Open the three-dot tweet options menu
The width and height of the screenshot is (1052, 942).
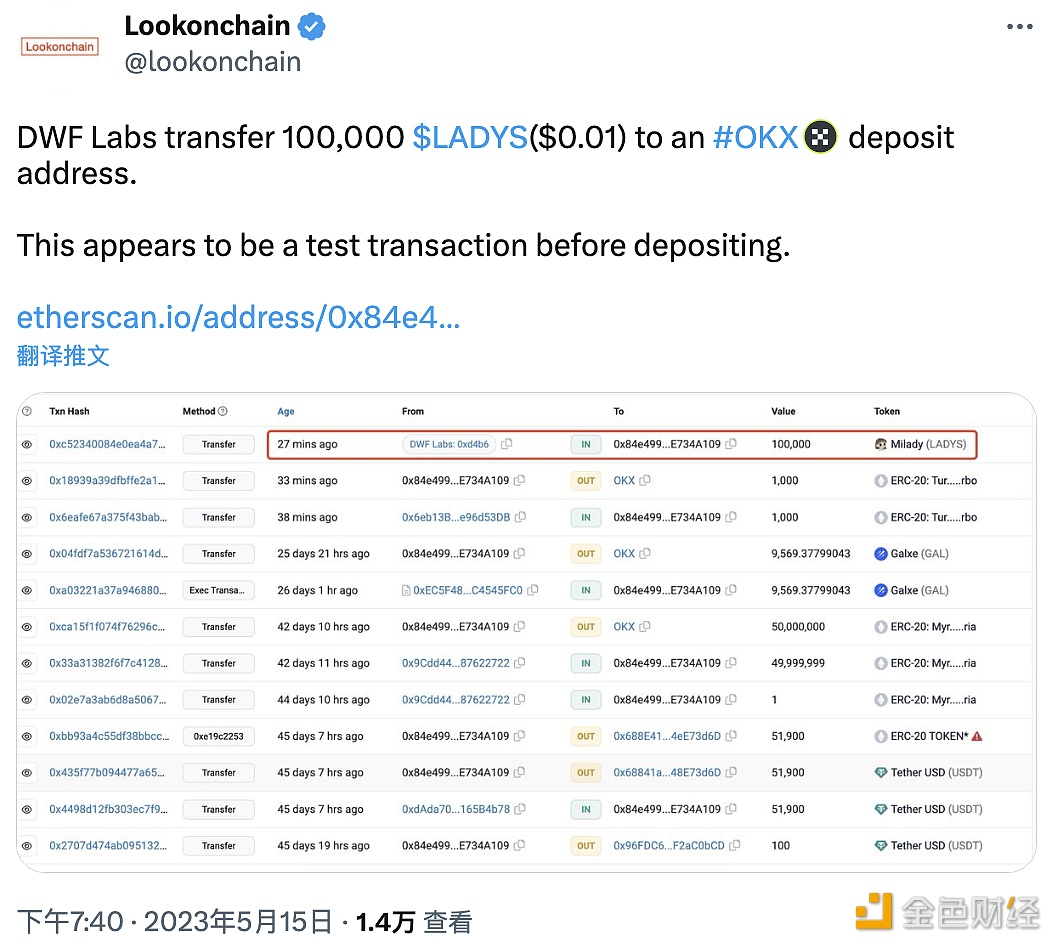(1019, 27)
